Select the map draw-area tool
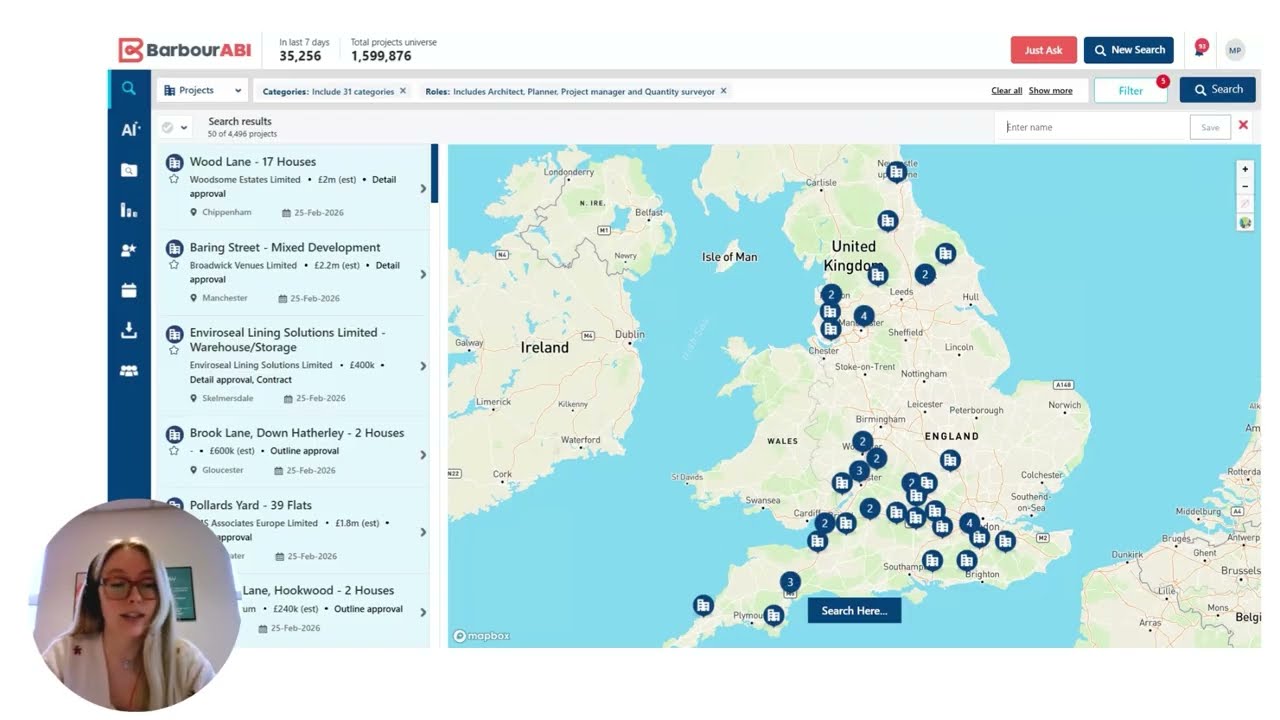1280x720 pixels. pos(1245,204)
